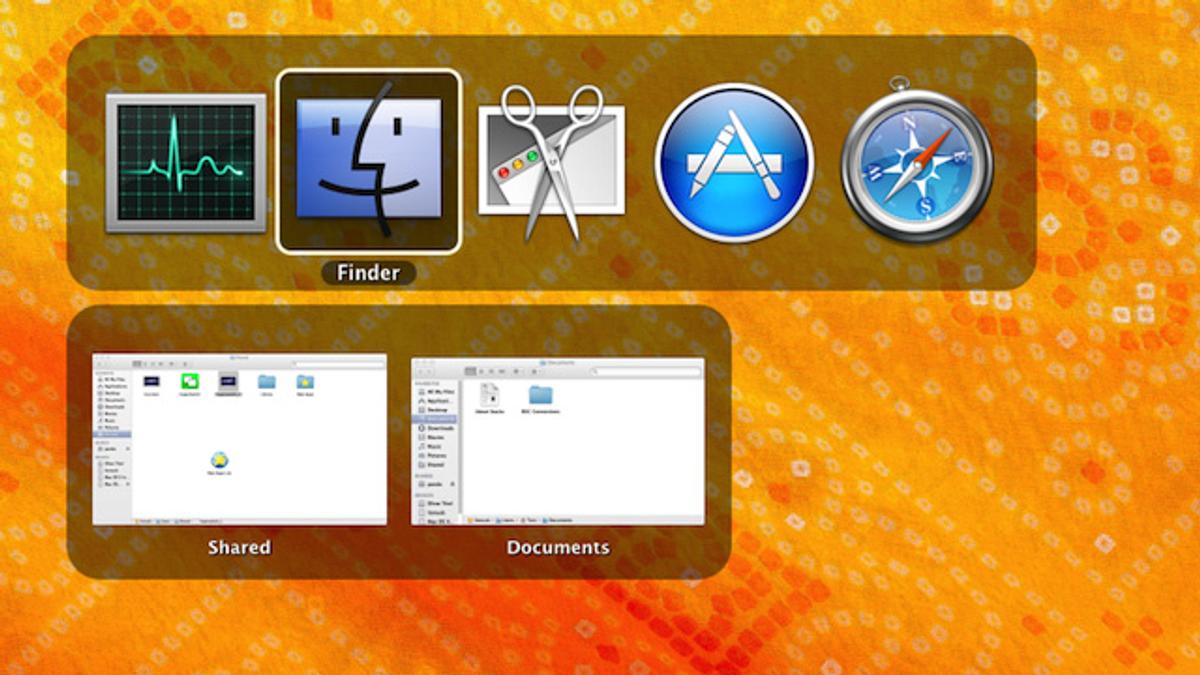This screenshot has width=1200, height=675.
Task: Choose the scissors screenshot utility icon
Action: click(x=551, y=162)
